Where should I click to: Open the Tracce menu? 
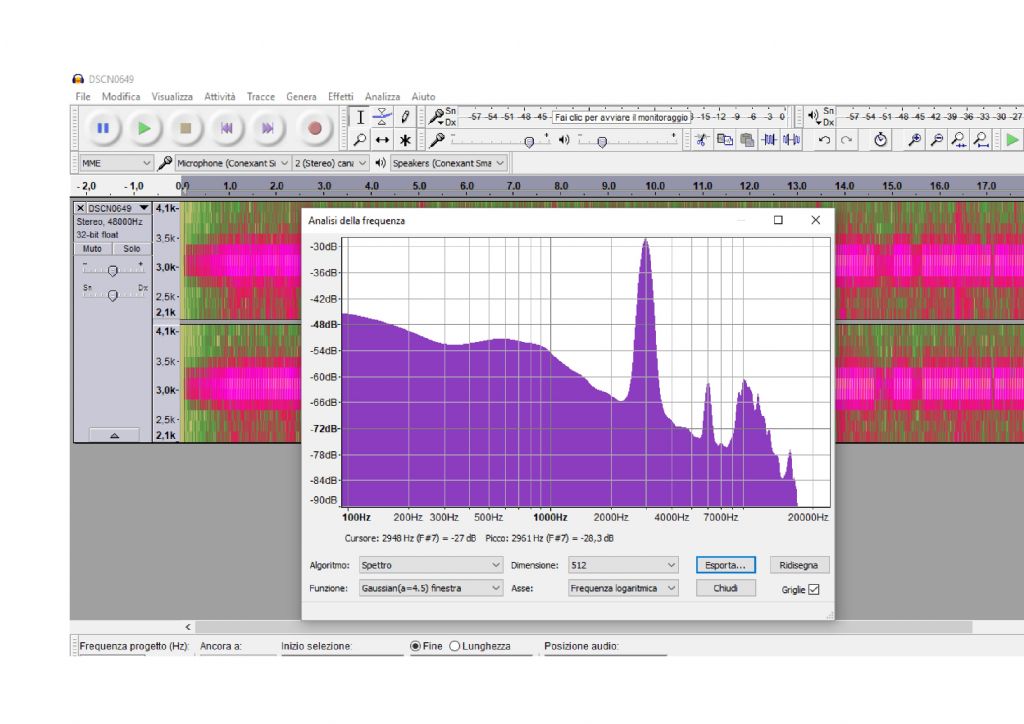tap(261, 97)
